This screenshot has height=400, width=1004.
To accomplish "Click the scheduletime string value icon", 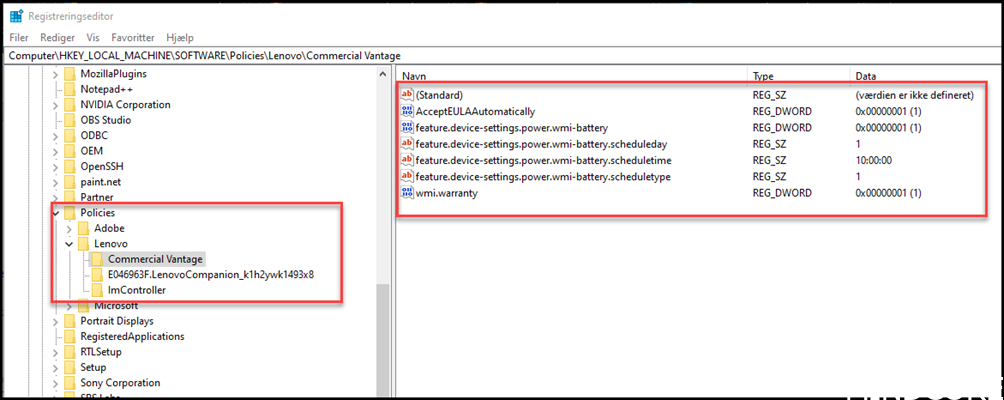I will [407, 160].
